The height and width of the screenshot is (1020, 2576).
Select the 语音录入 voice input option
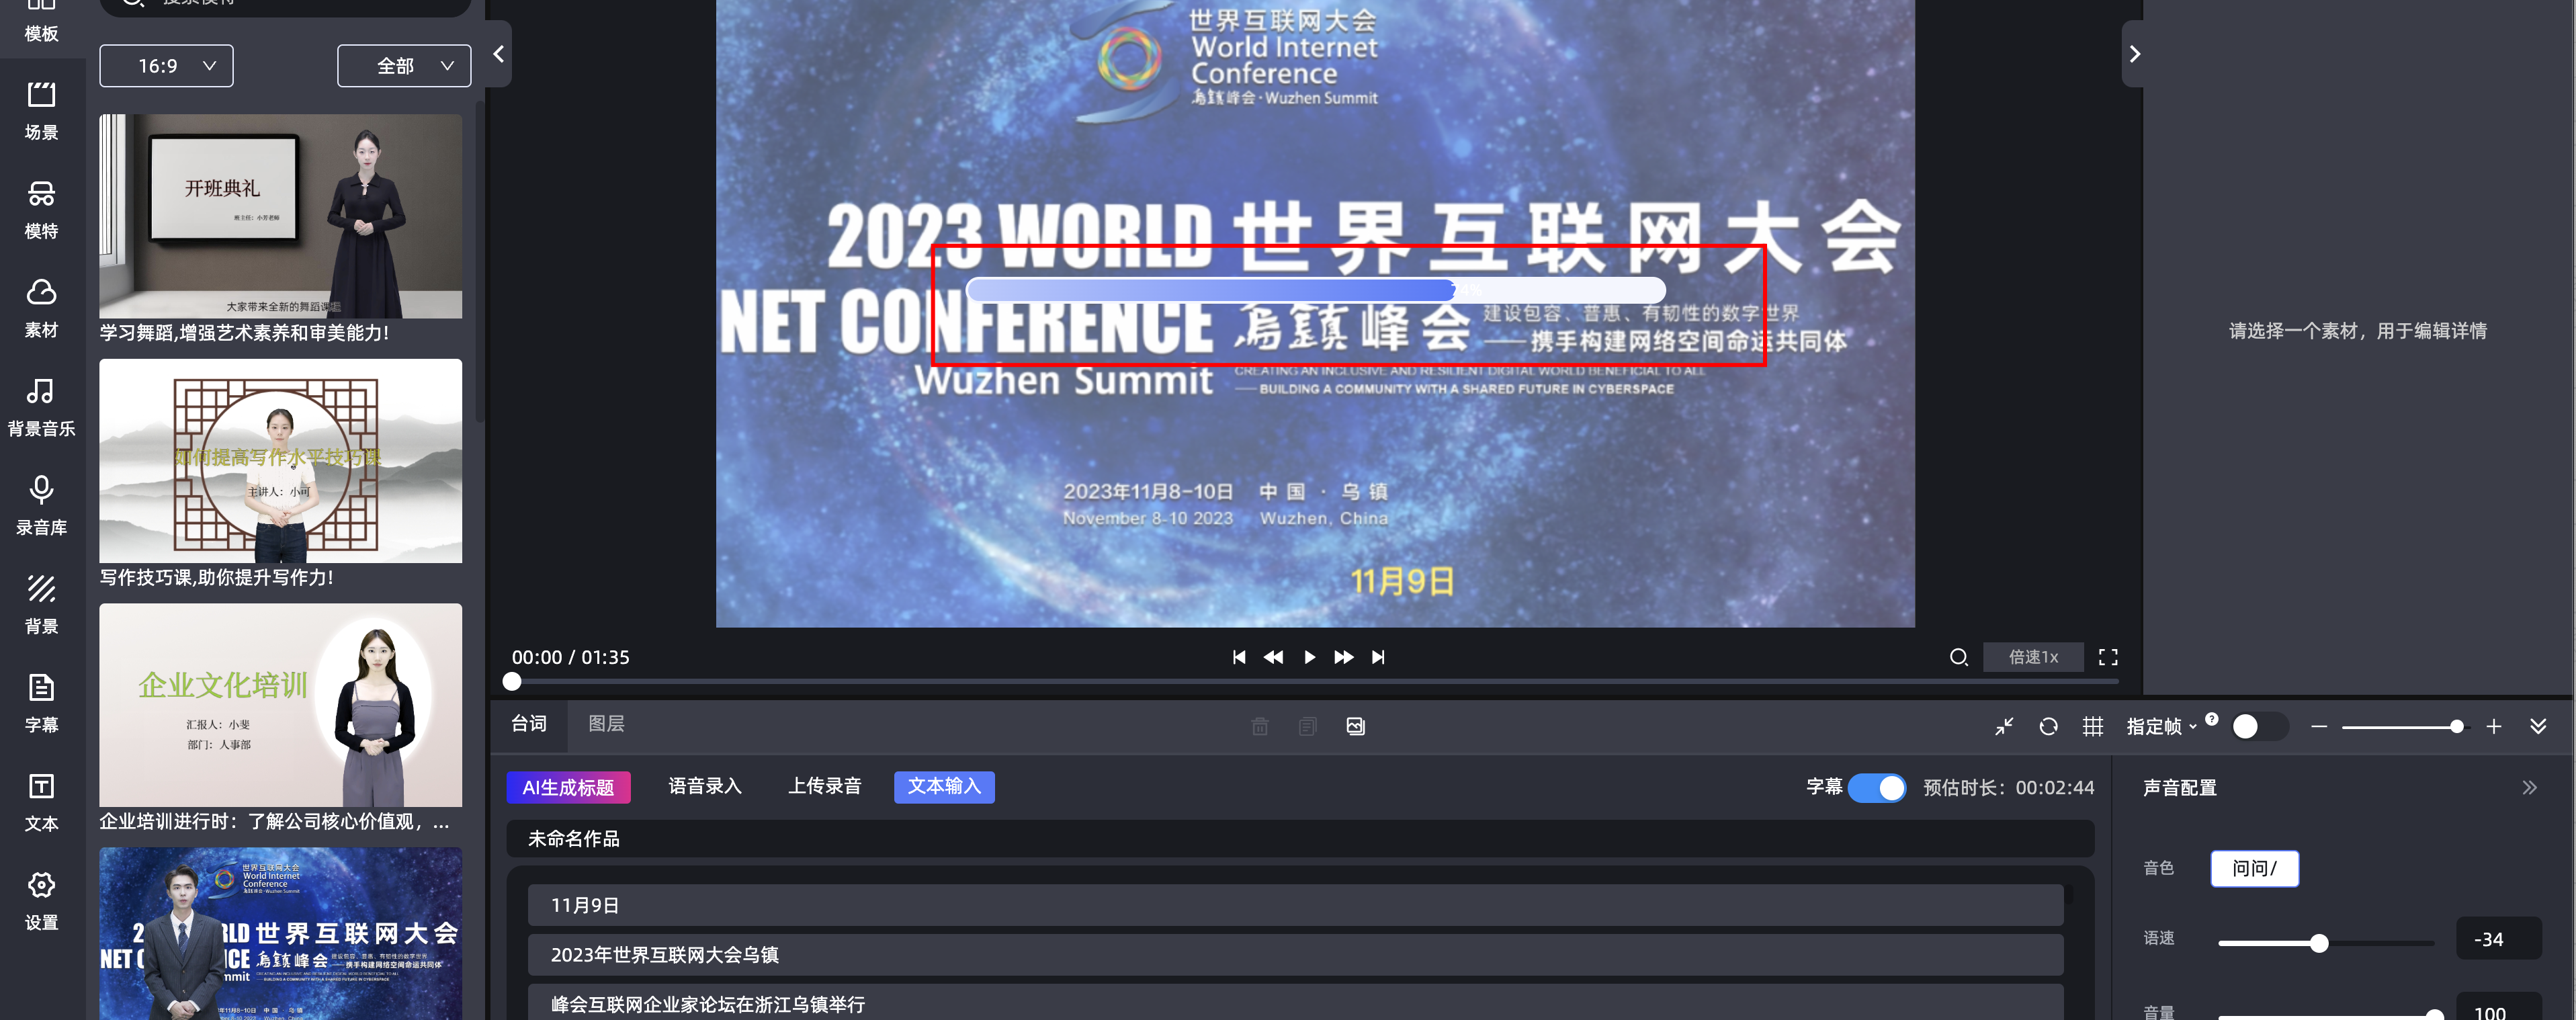[705, 787]
